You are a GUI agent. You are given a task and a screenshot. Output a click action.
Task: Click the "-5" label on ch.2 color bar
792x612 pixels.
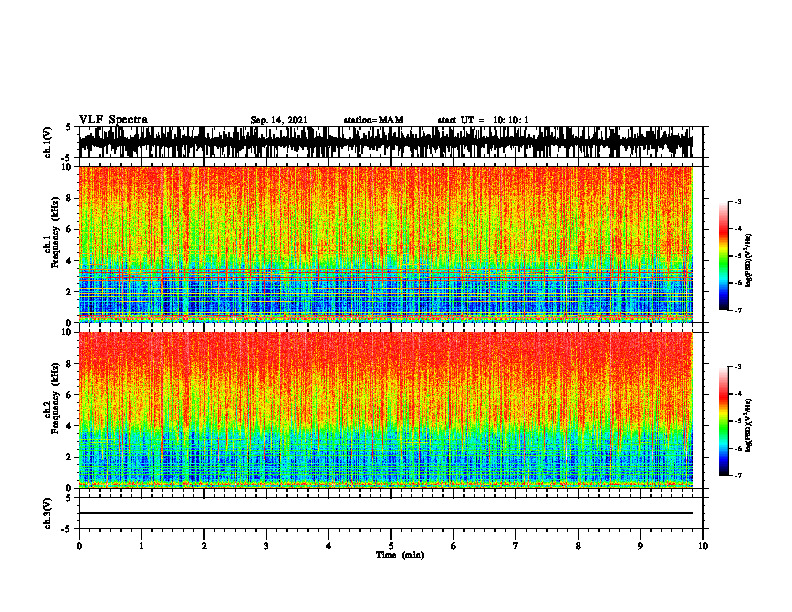click(738, 421)
